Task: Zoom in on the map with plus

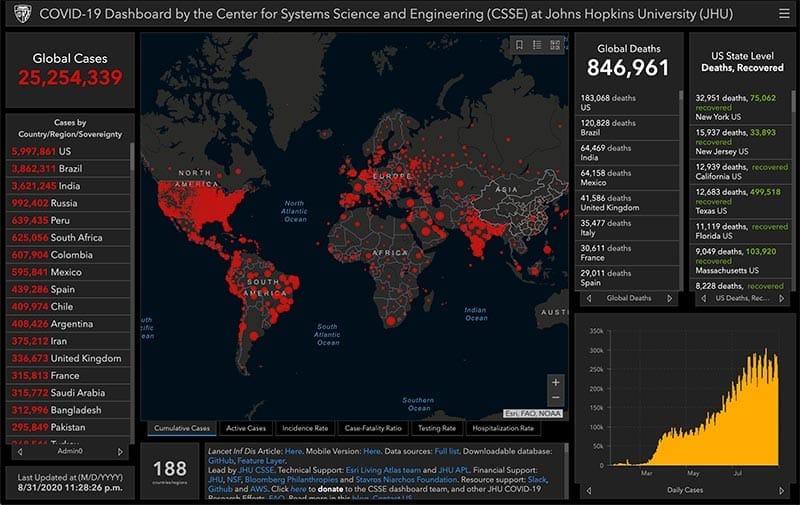Action: 556,382
